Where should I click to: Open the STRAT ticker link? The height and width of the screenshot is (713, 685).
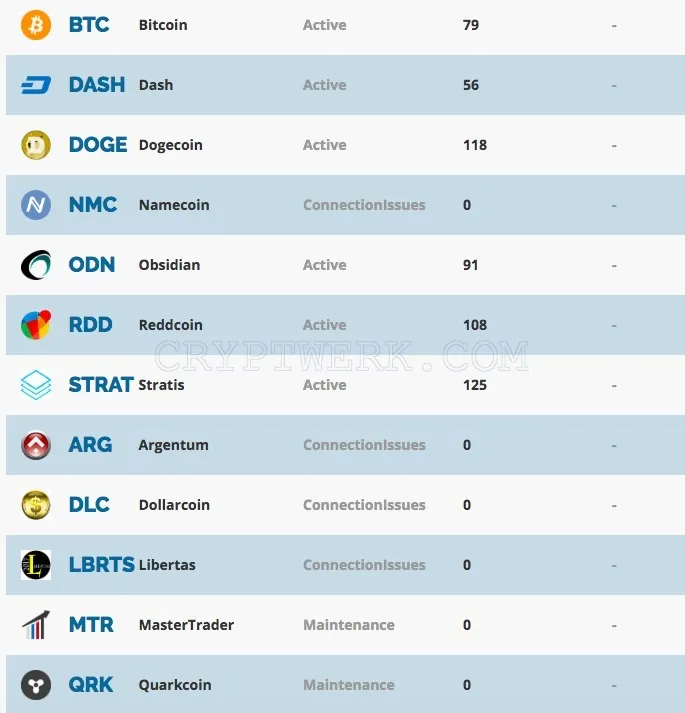tap(101, 385)
